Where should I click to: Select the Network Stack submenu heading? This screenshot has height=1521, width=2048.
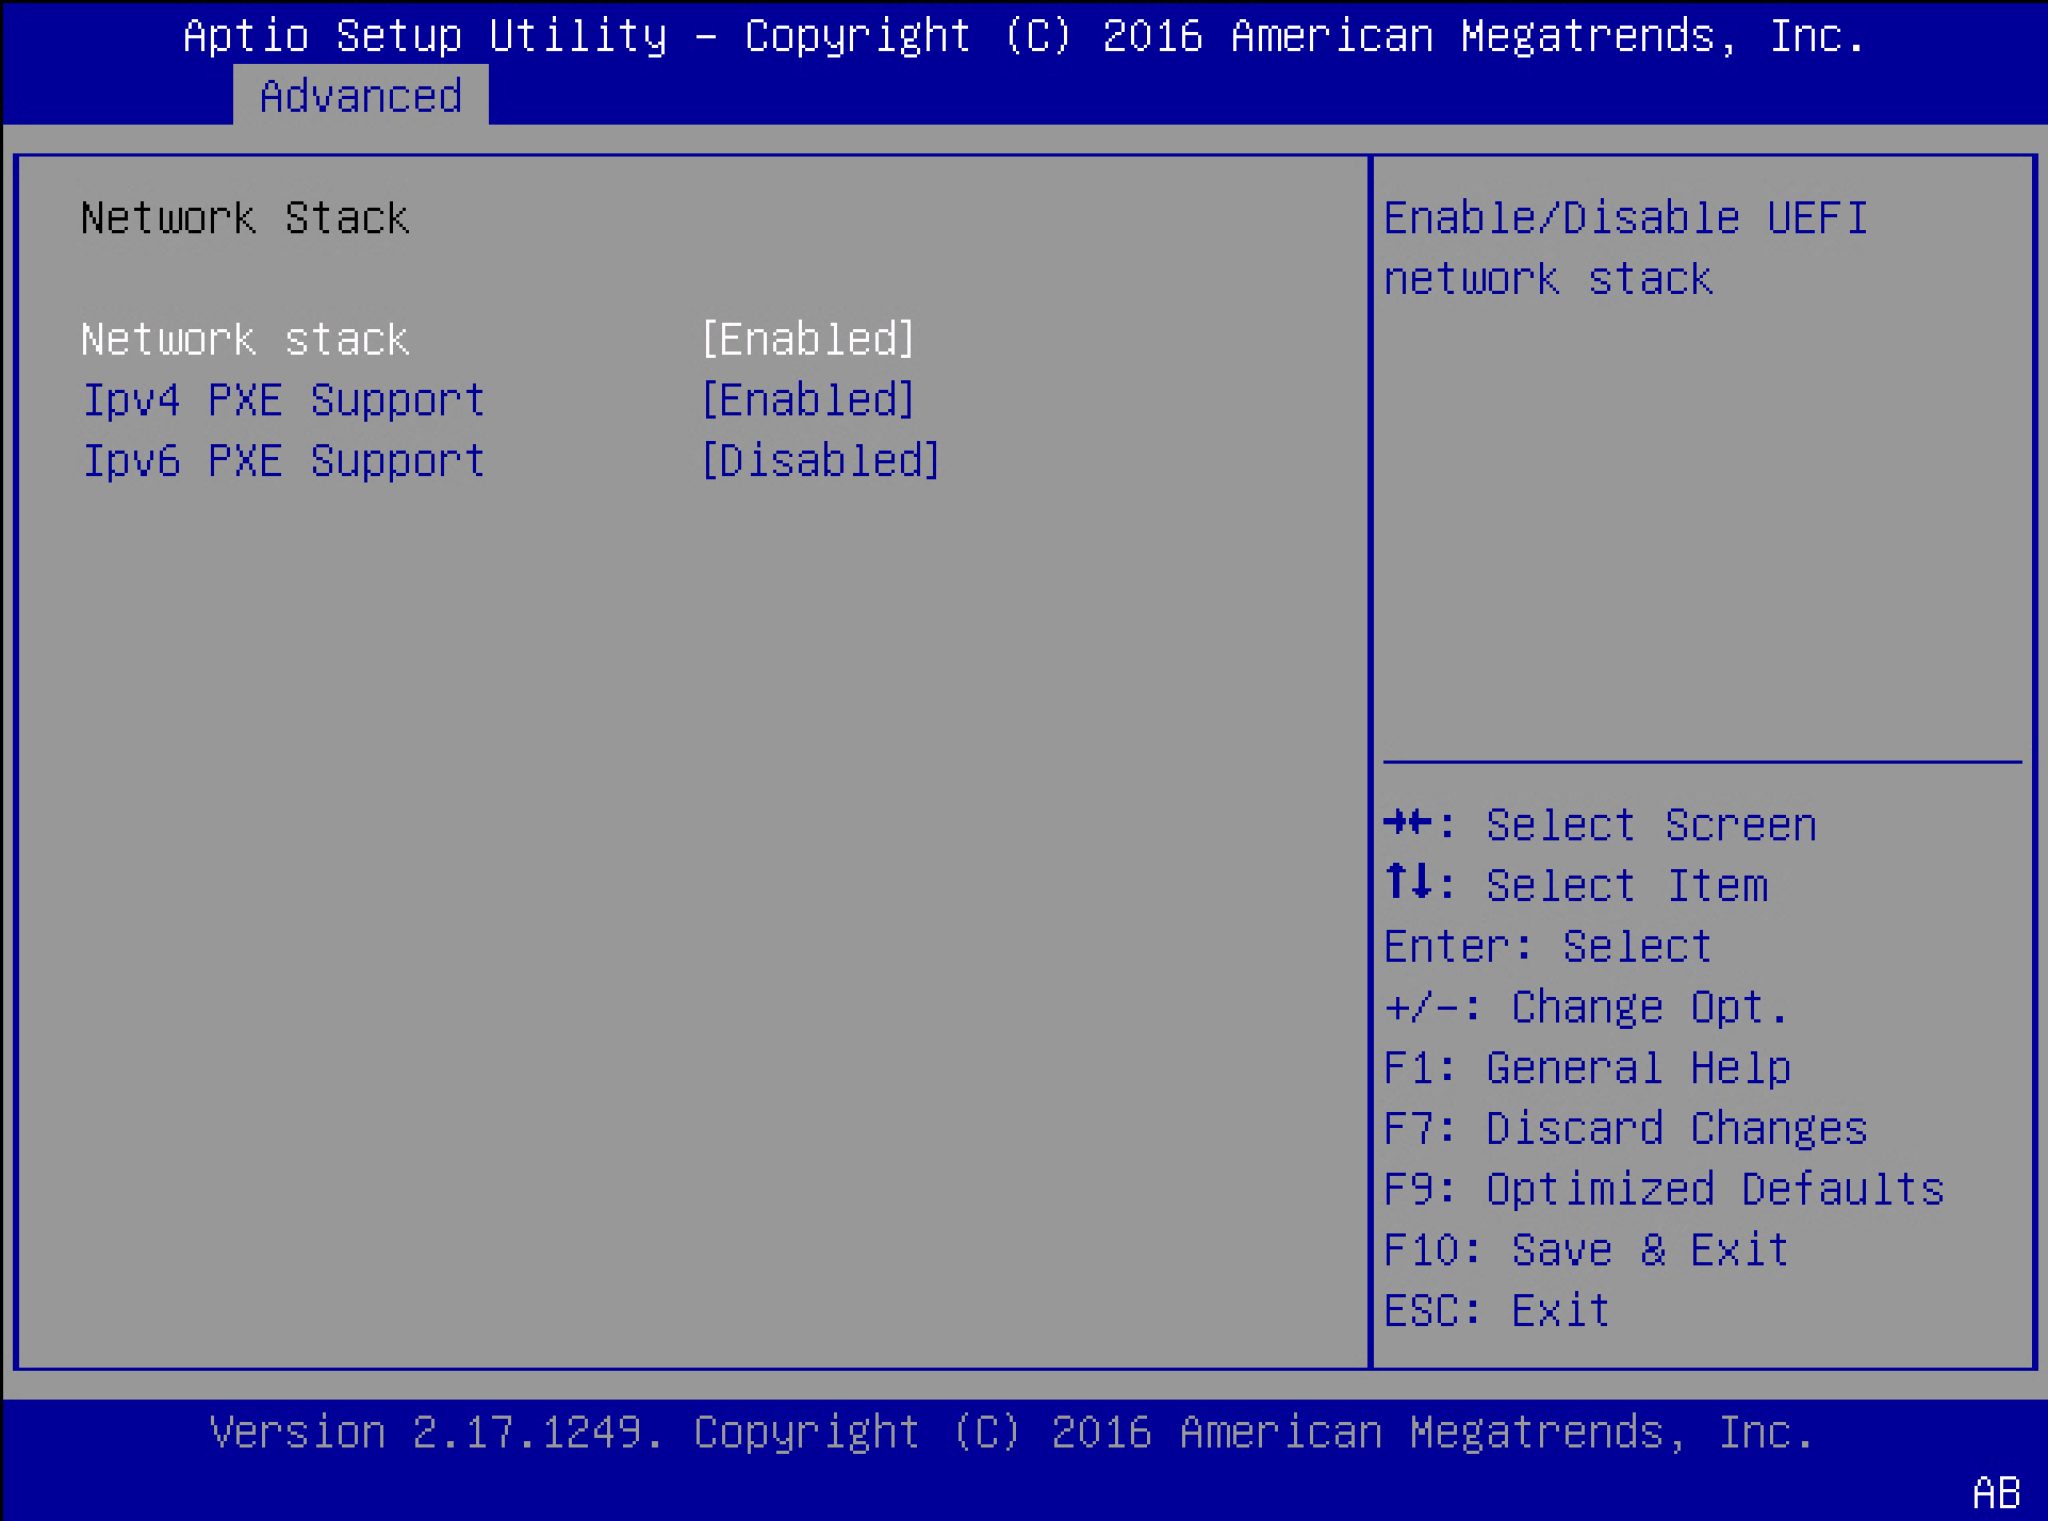pos(243,216)
